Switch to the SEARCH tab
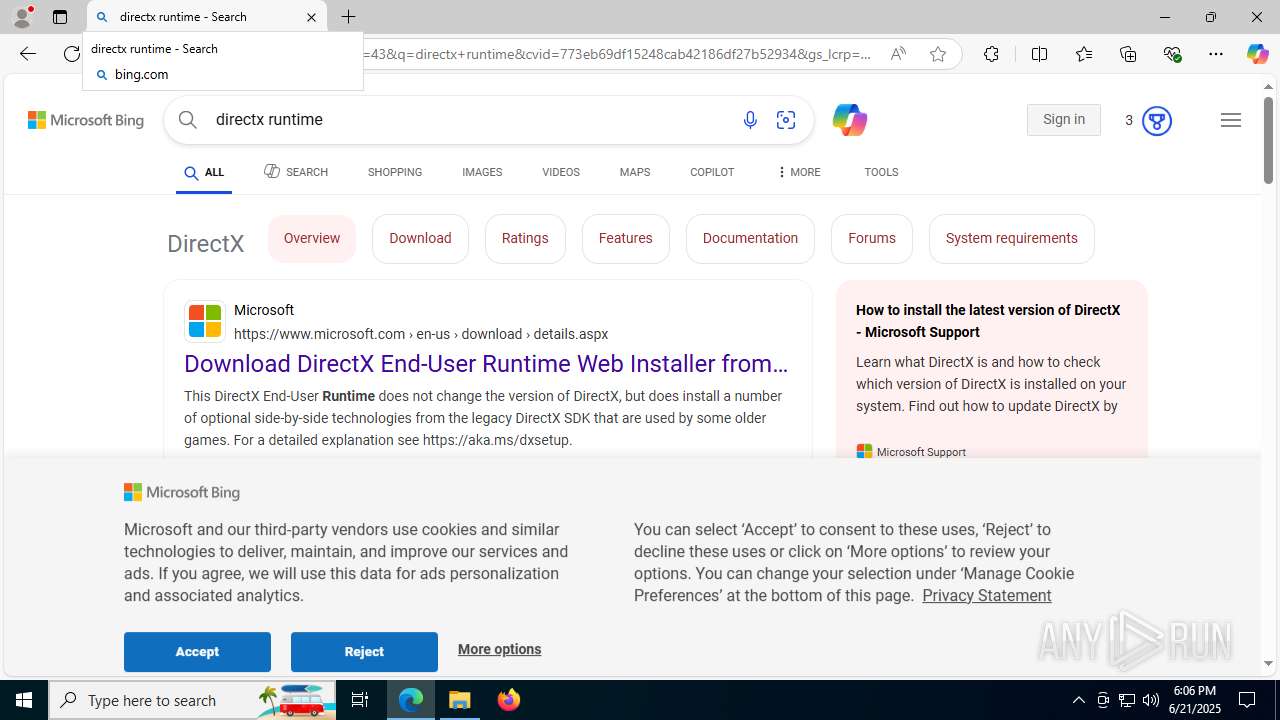This screenshot has width=1280, height=720. pyautogui.click(x=296, y=172)
